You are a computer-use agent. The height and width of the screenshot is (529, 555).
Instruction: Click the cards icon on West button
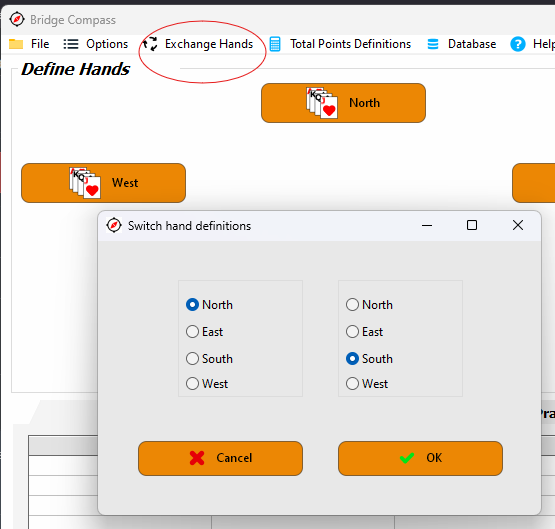pos(85,183)
